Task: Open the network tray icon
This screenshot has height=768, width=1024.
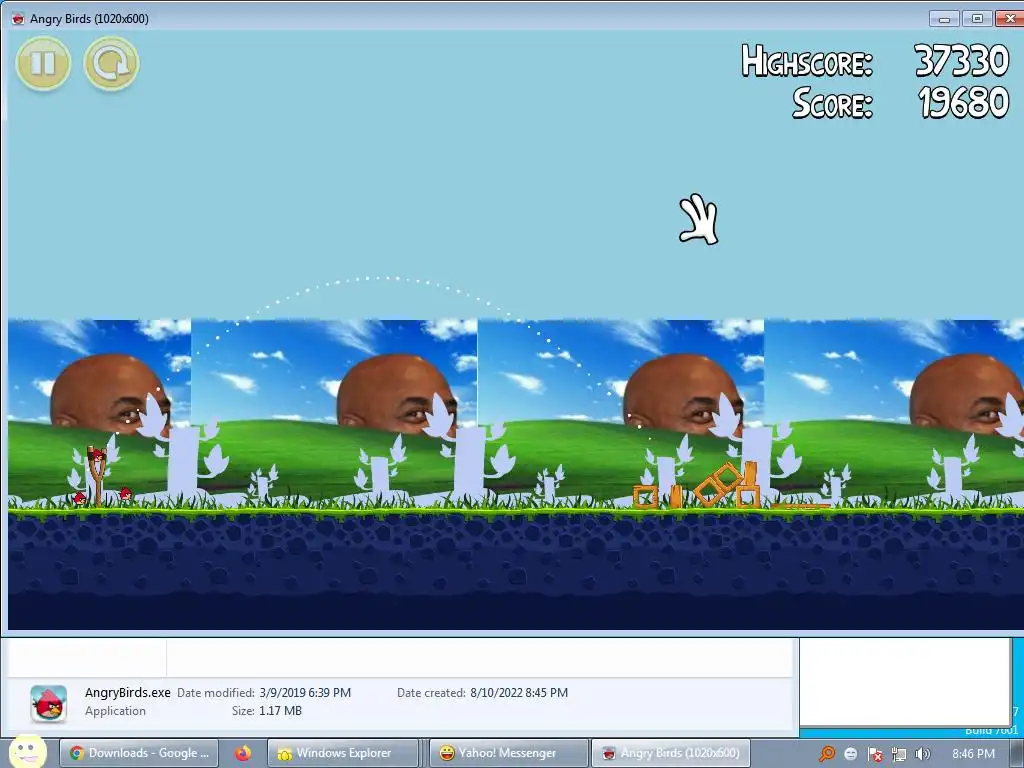Action: (x=899, y=754)
